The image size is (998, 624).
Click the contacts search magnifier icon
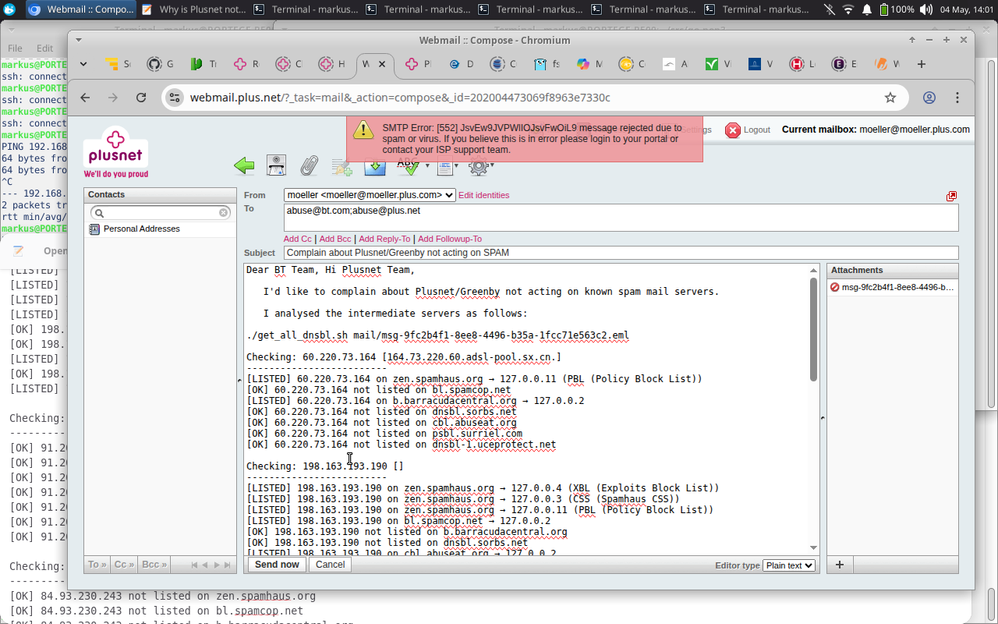99,213
